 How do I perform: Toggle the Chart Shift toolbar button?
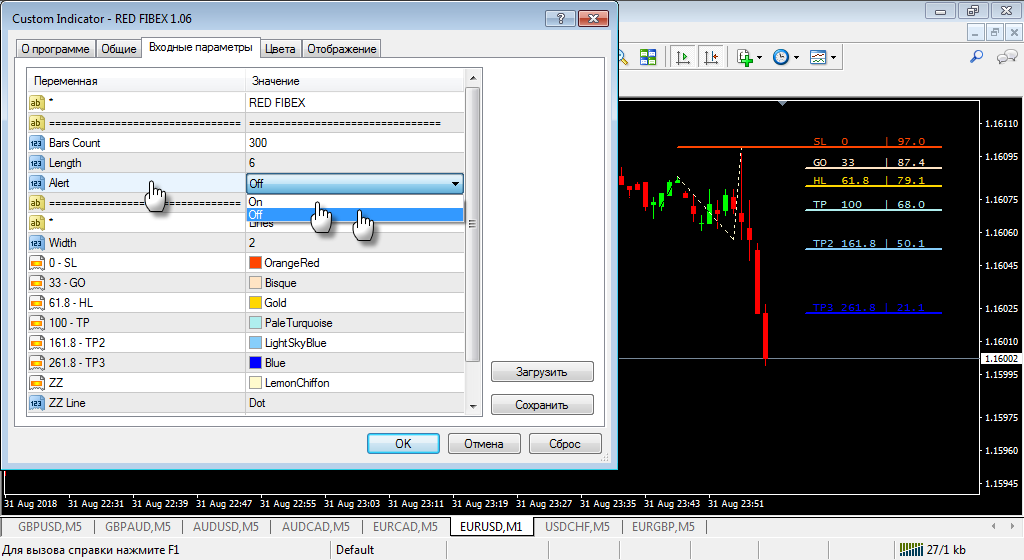(711, 57)
